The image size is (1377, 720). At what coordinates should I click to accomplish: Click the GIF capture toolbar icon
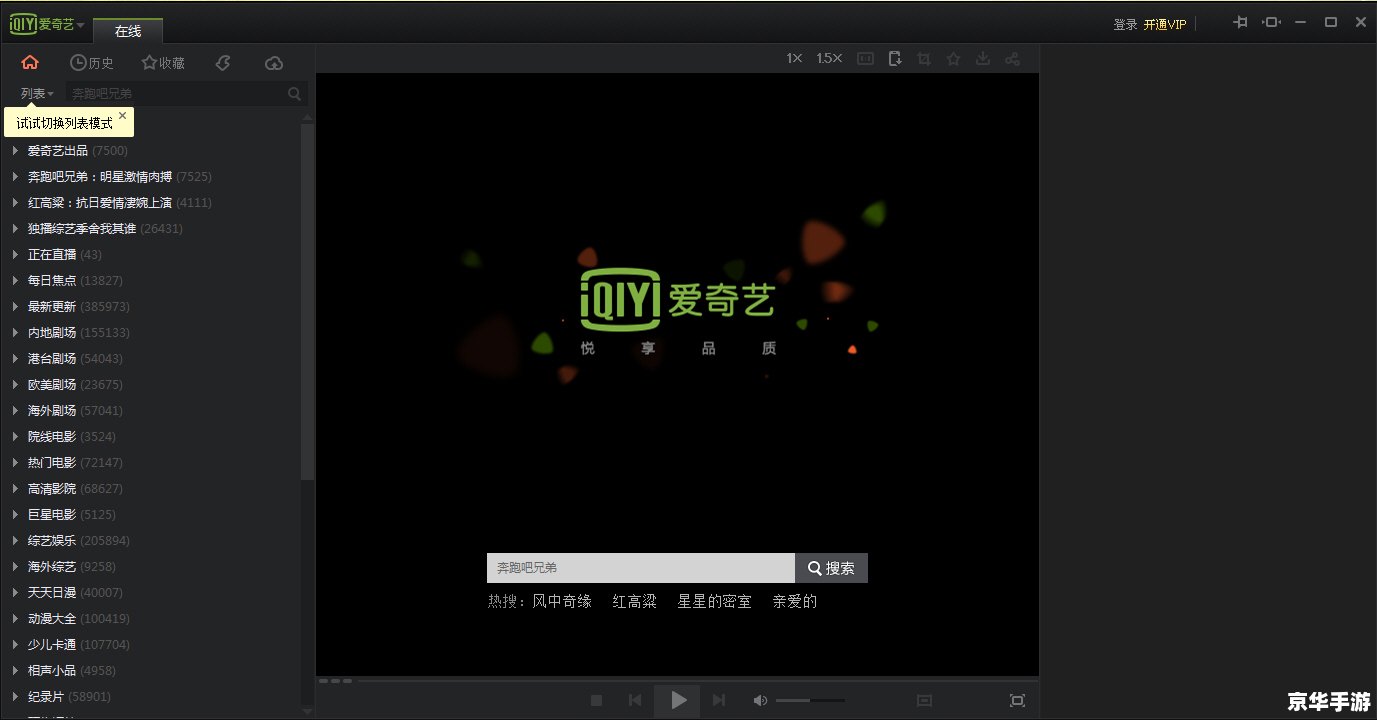pyautogui.click(x=866, y=59)
